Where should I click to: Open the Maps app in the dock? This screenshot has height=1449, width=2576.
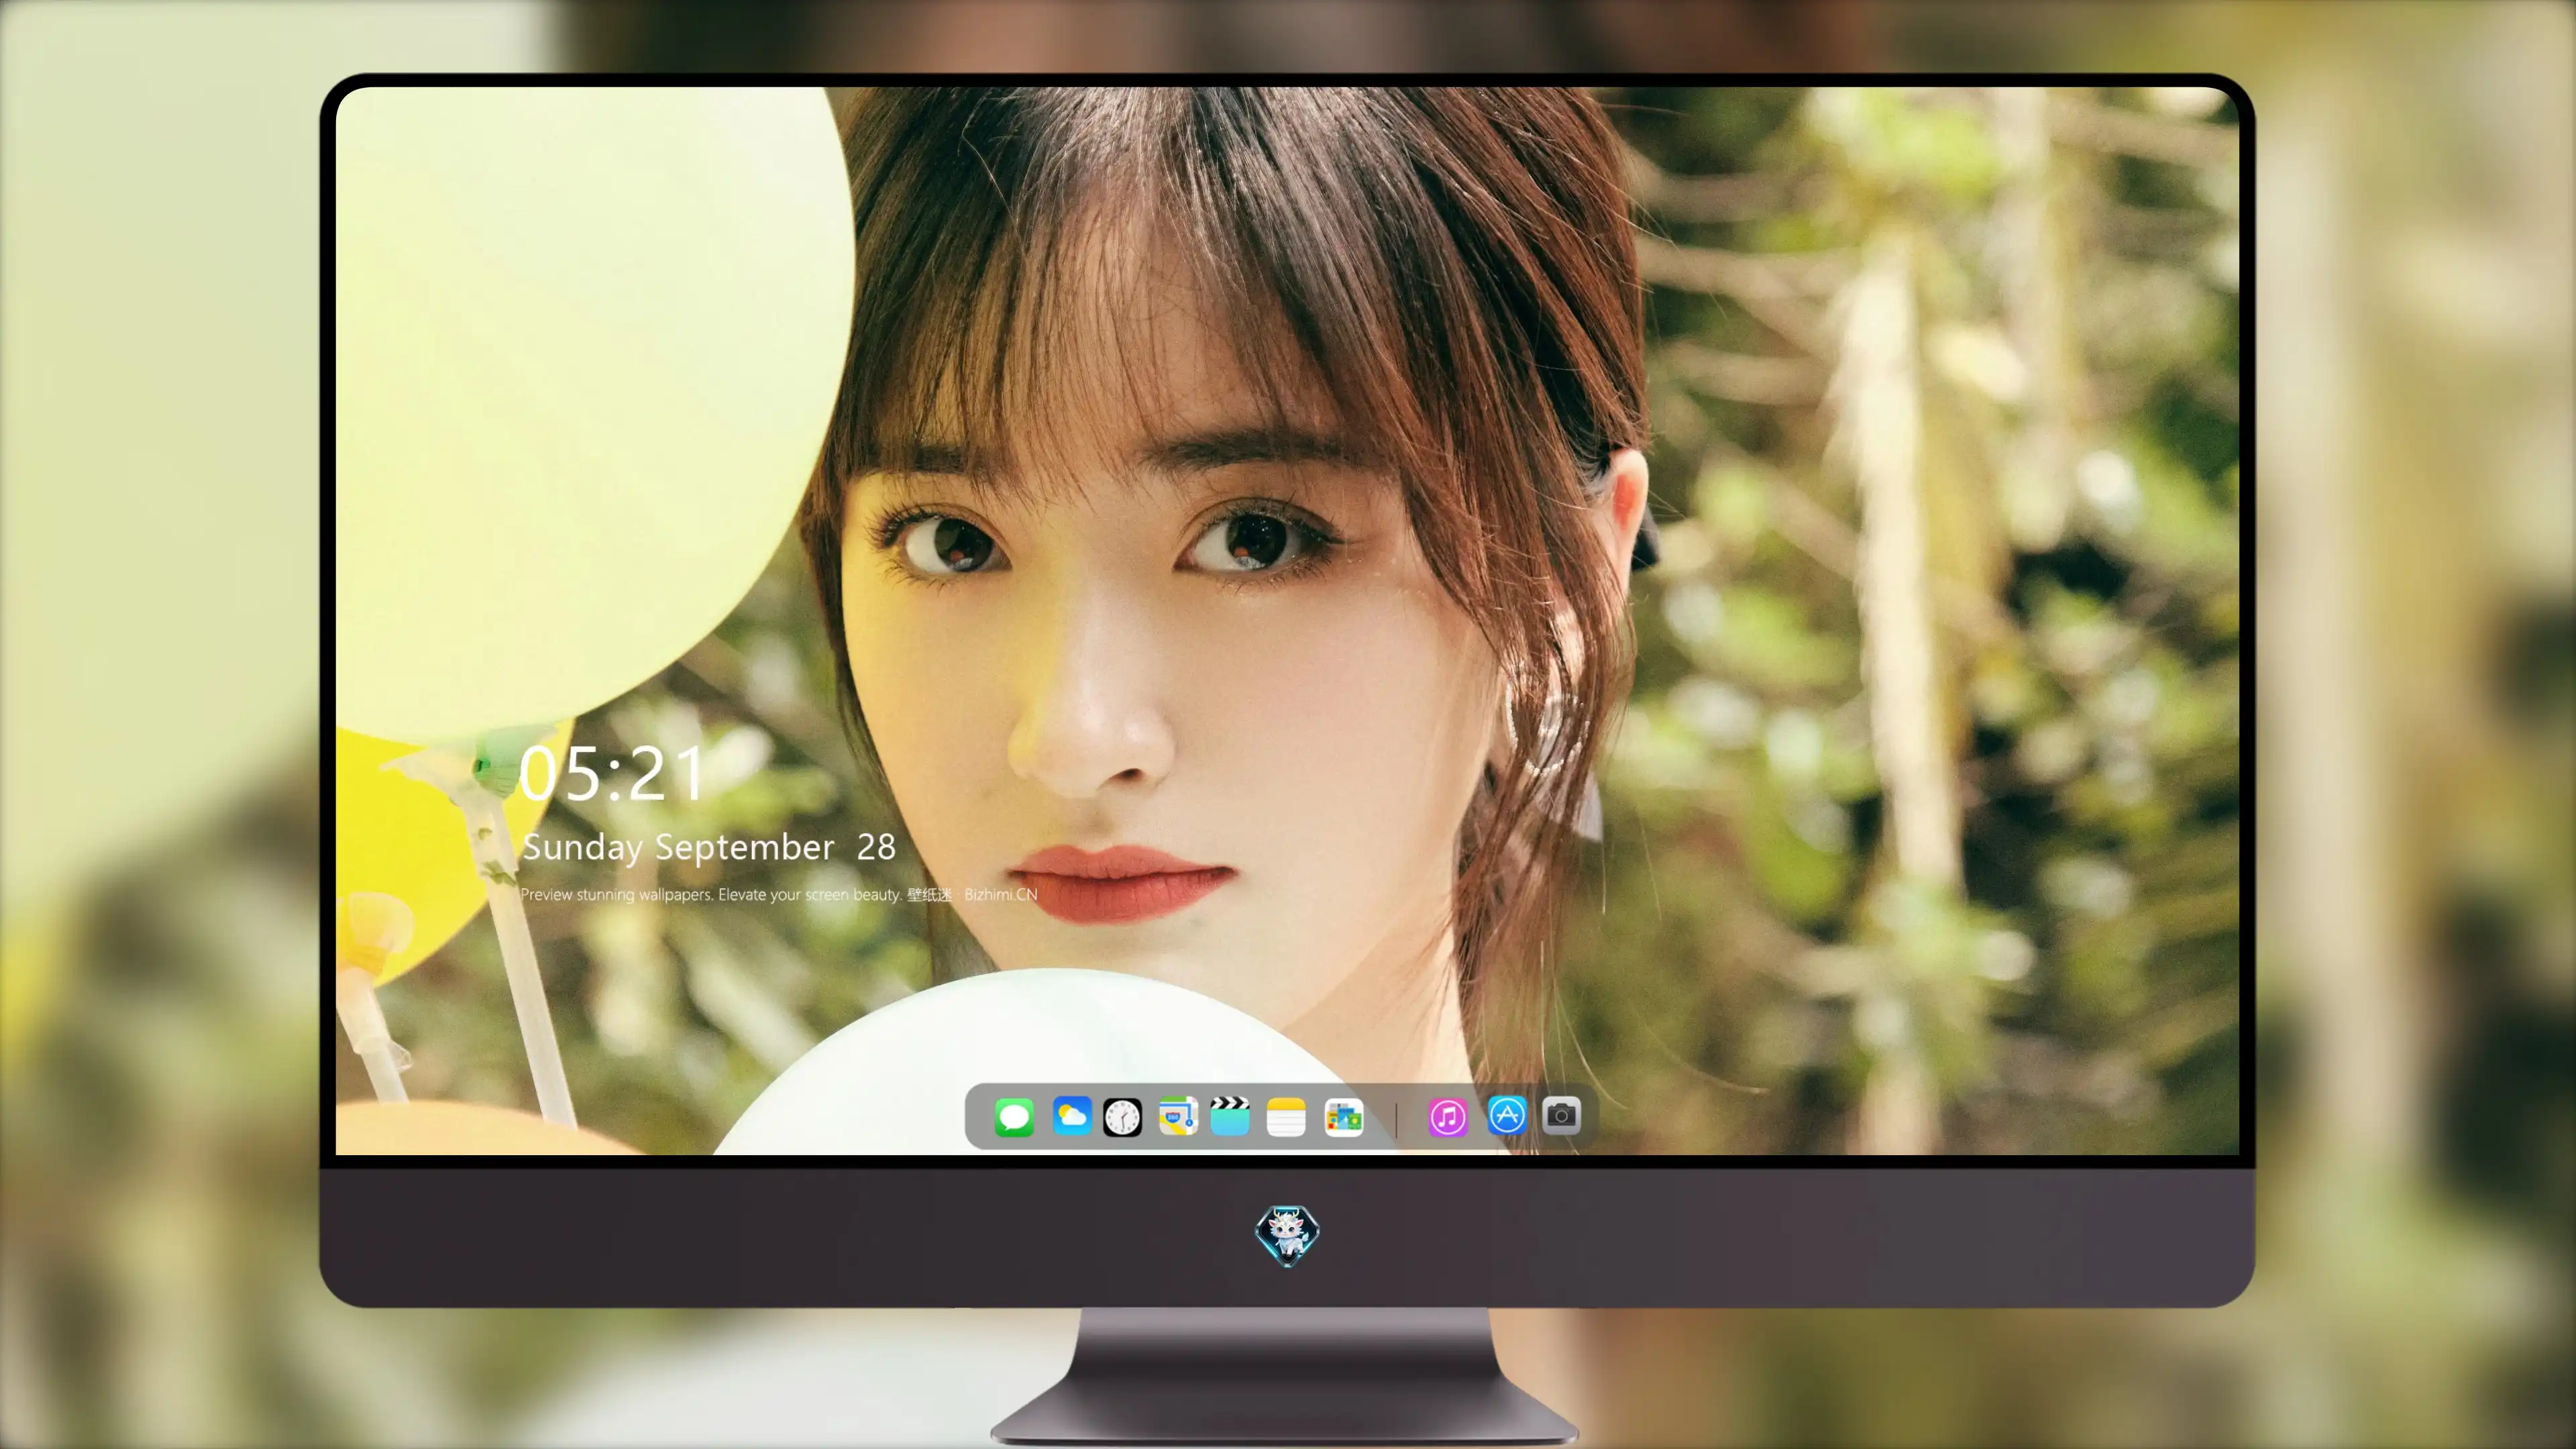[1178, 1116]
